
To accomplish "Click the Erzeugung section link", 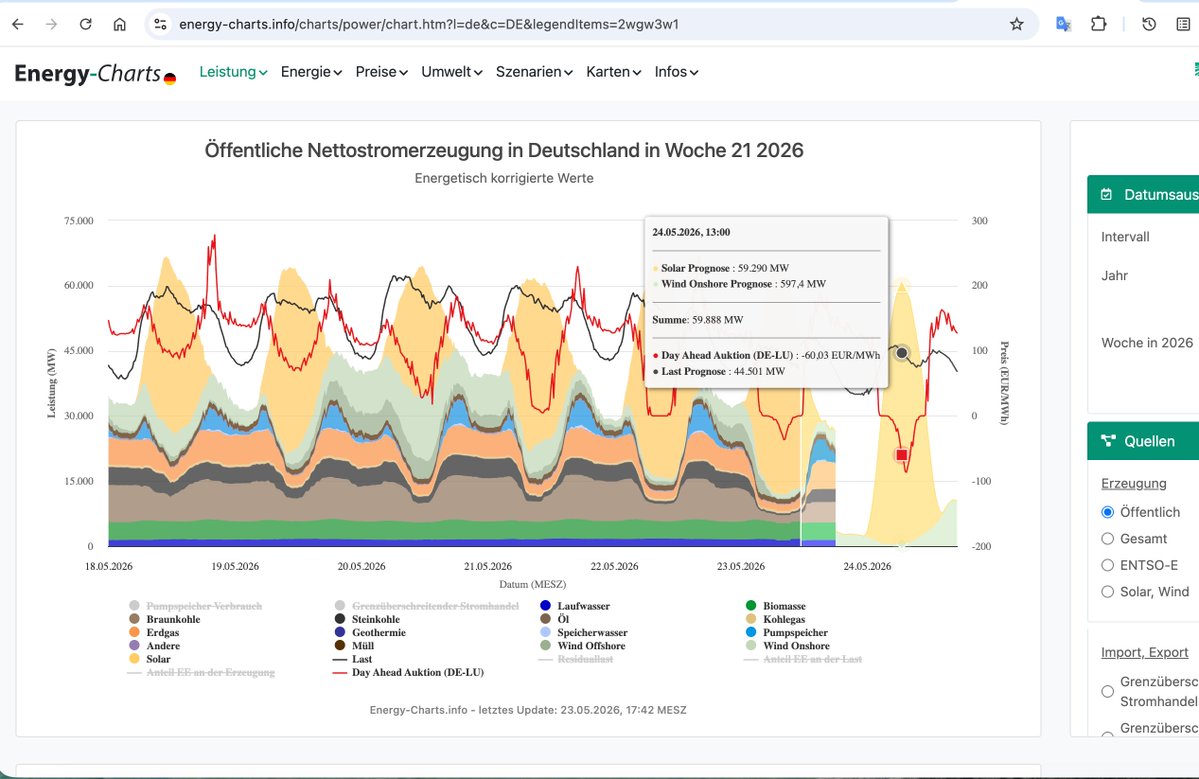I will (1134, 483).
